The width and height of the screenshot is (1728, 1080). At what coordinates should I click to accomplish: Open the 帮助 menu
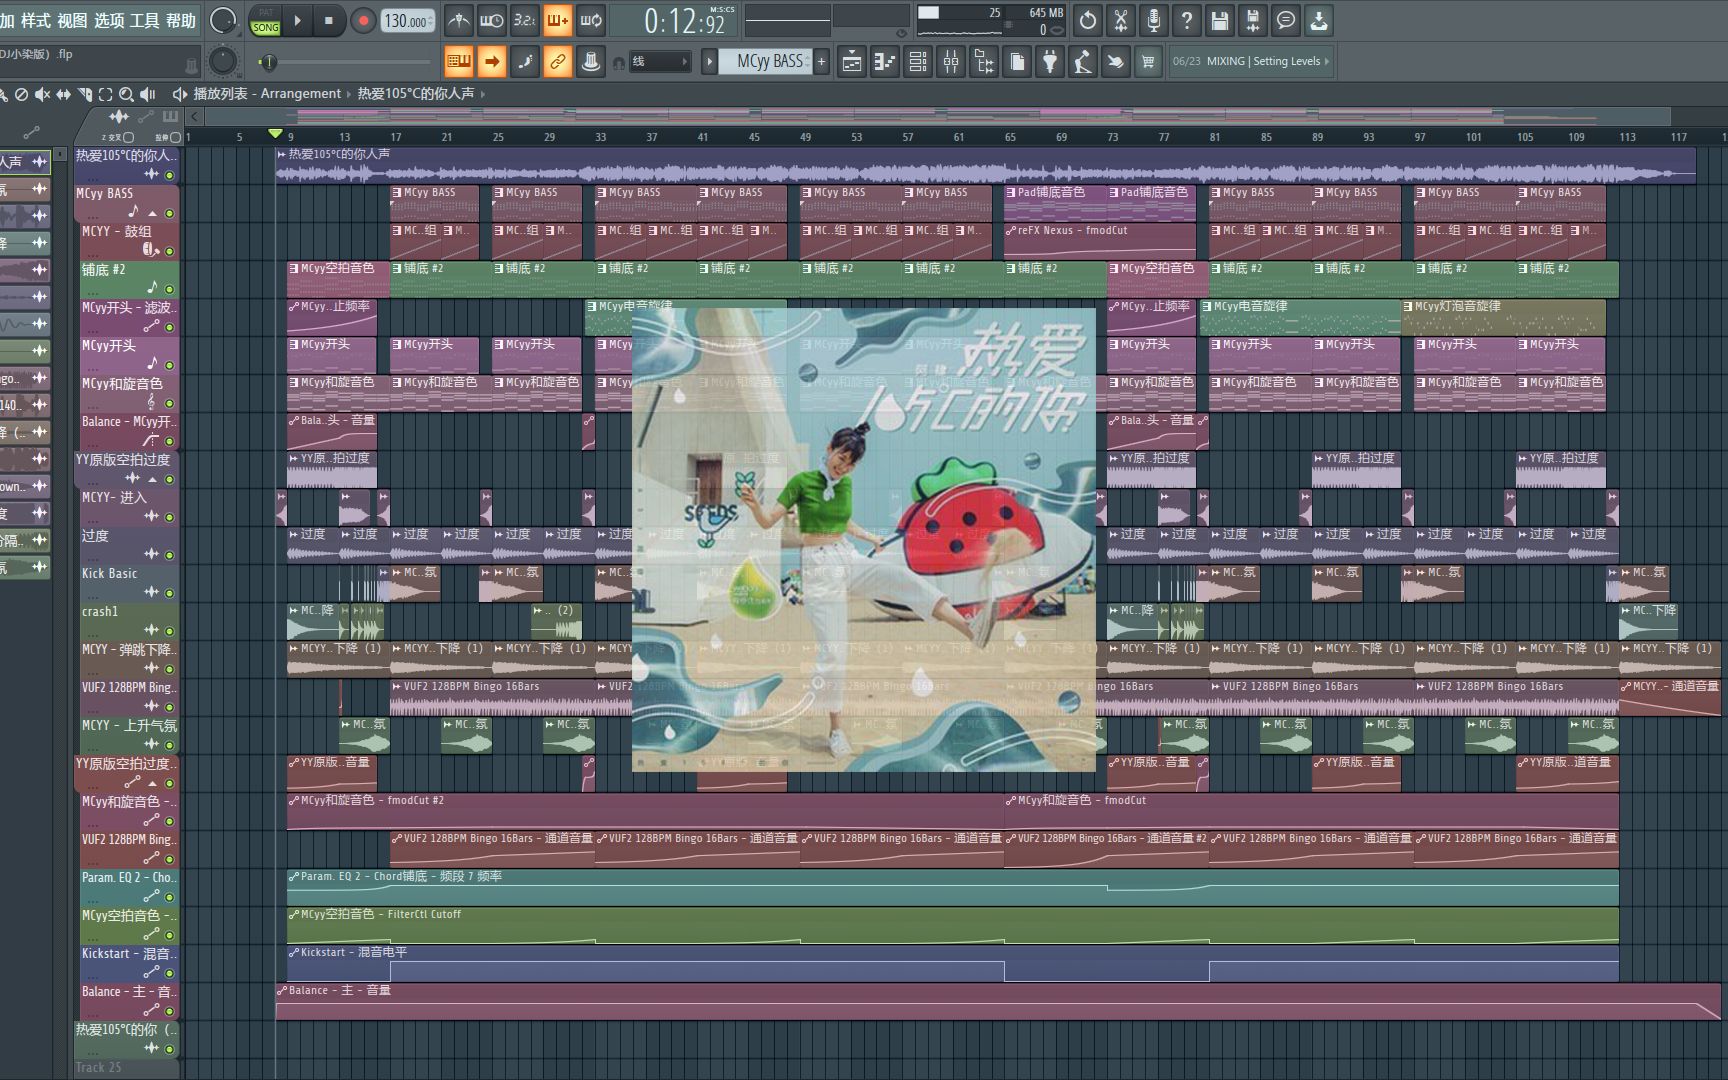tap(180, 20)
